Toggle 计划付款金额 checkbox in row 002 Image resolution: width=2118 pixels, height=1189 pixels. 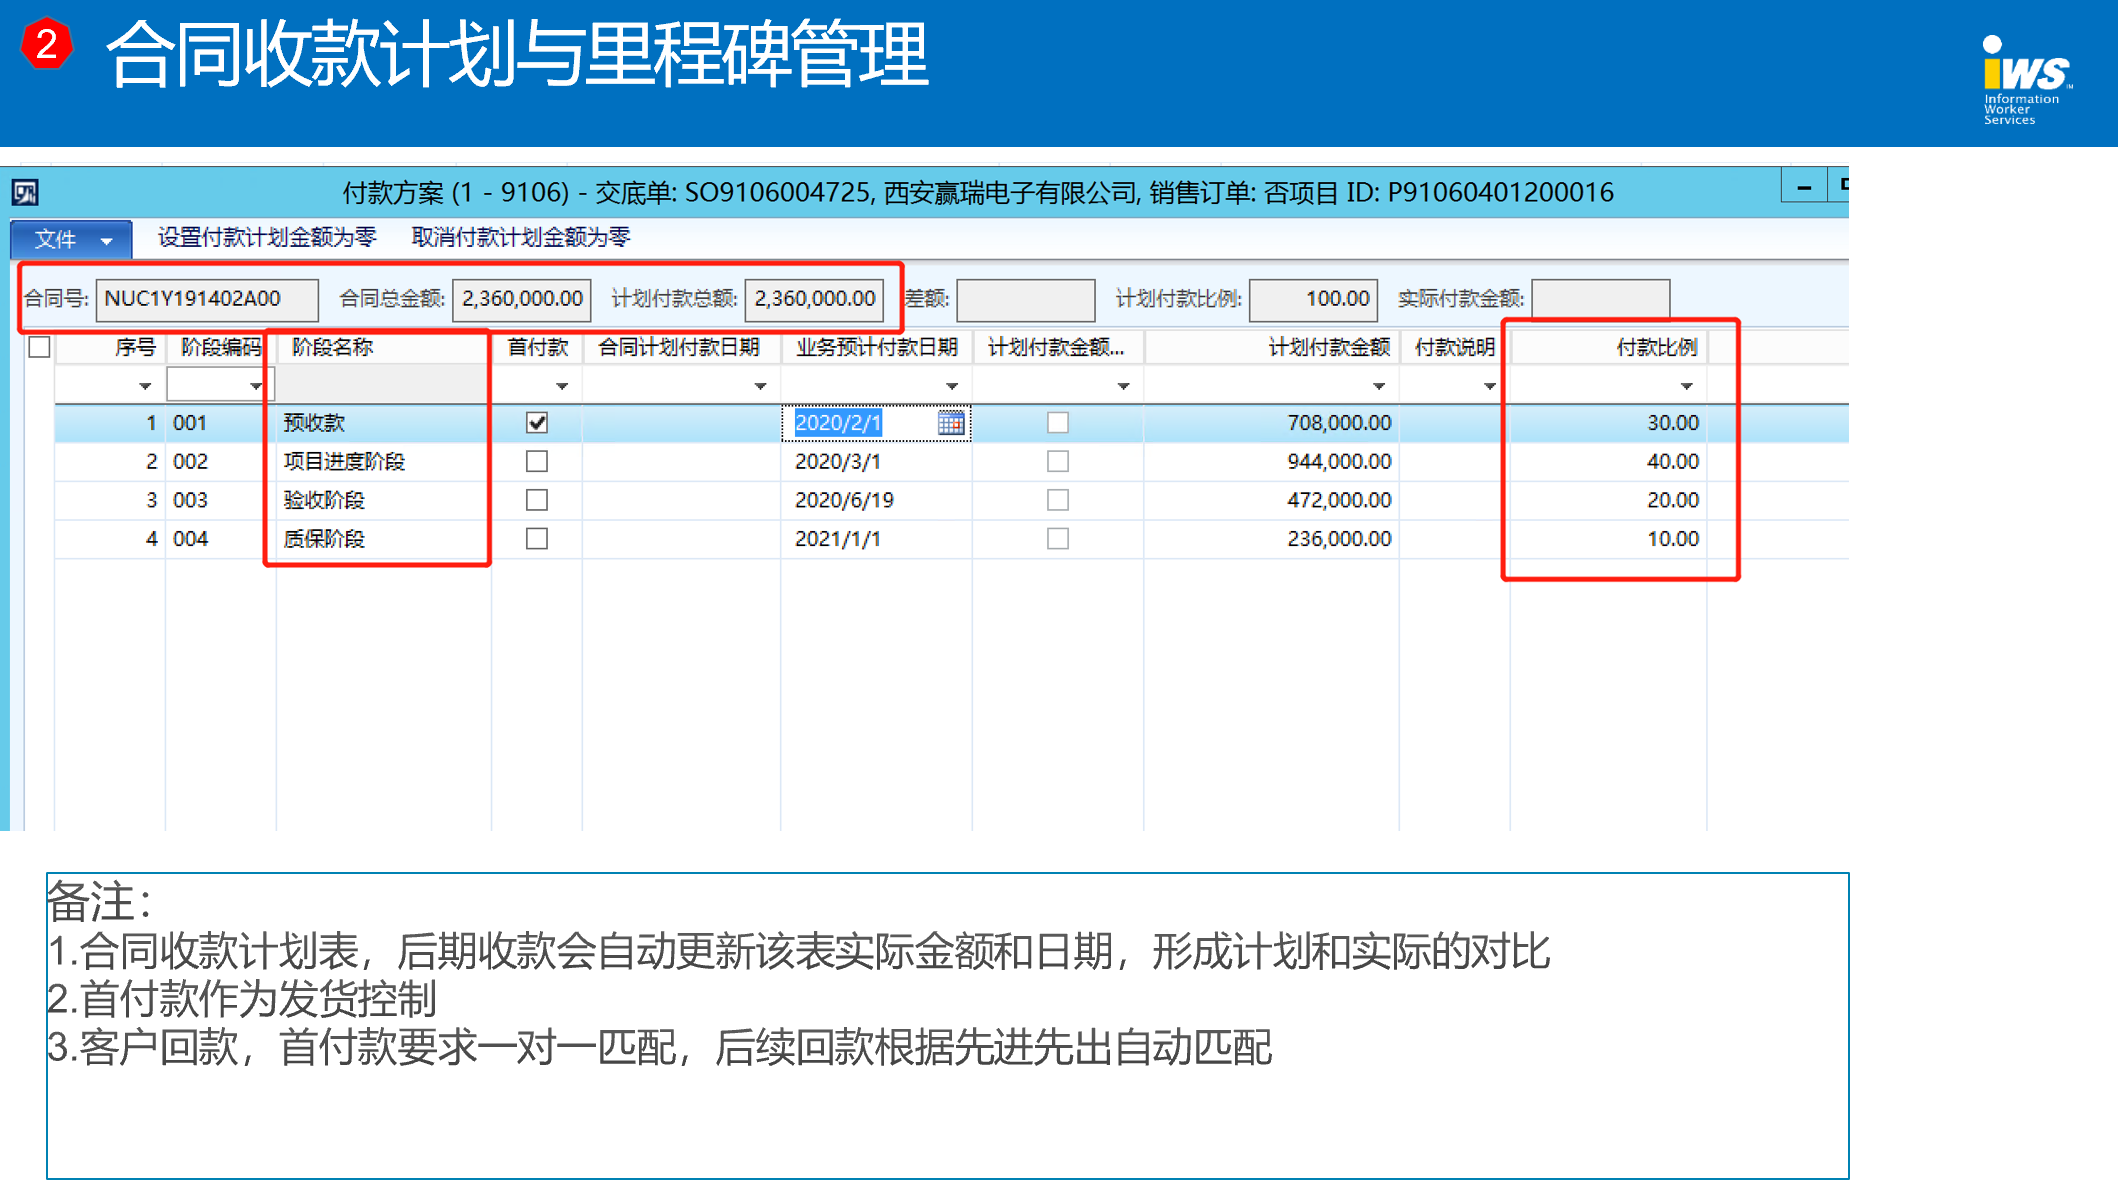click(1058, 461)
